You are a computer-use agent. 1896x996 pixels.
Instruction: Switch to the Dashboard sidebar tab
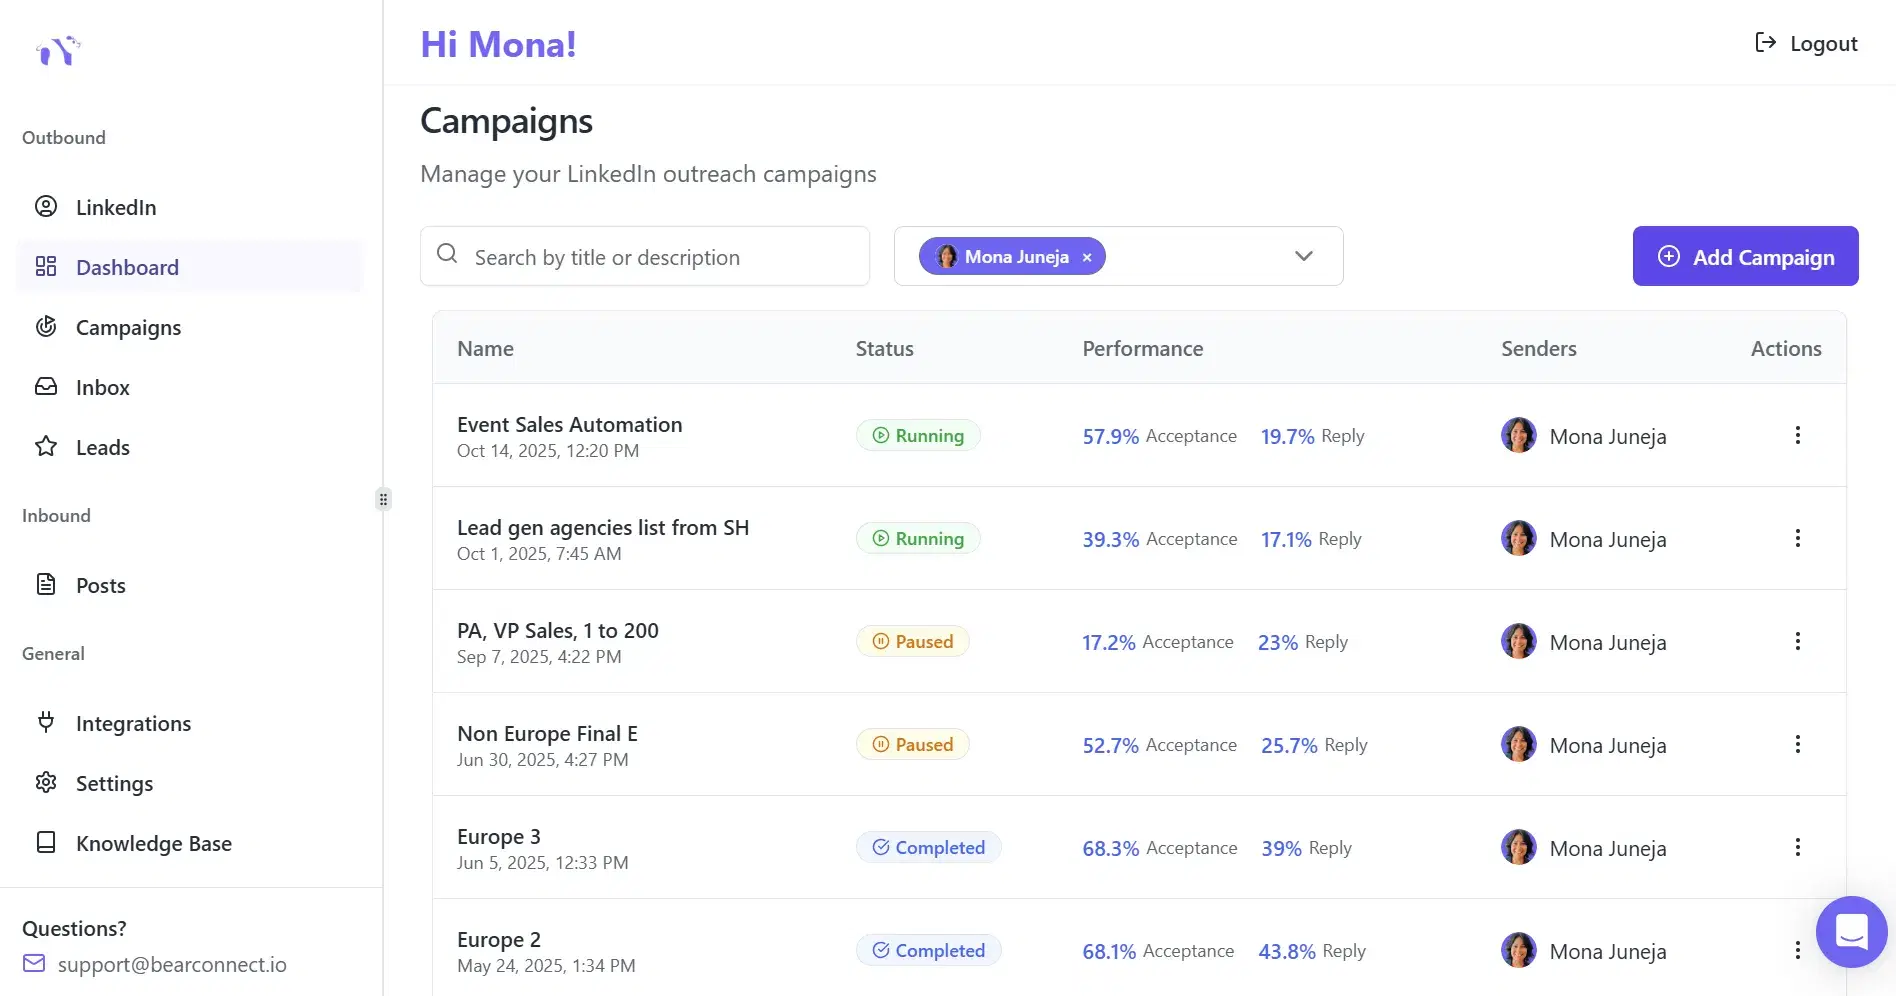pos(126,267)
